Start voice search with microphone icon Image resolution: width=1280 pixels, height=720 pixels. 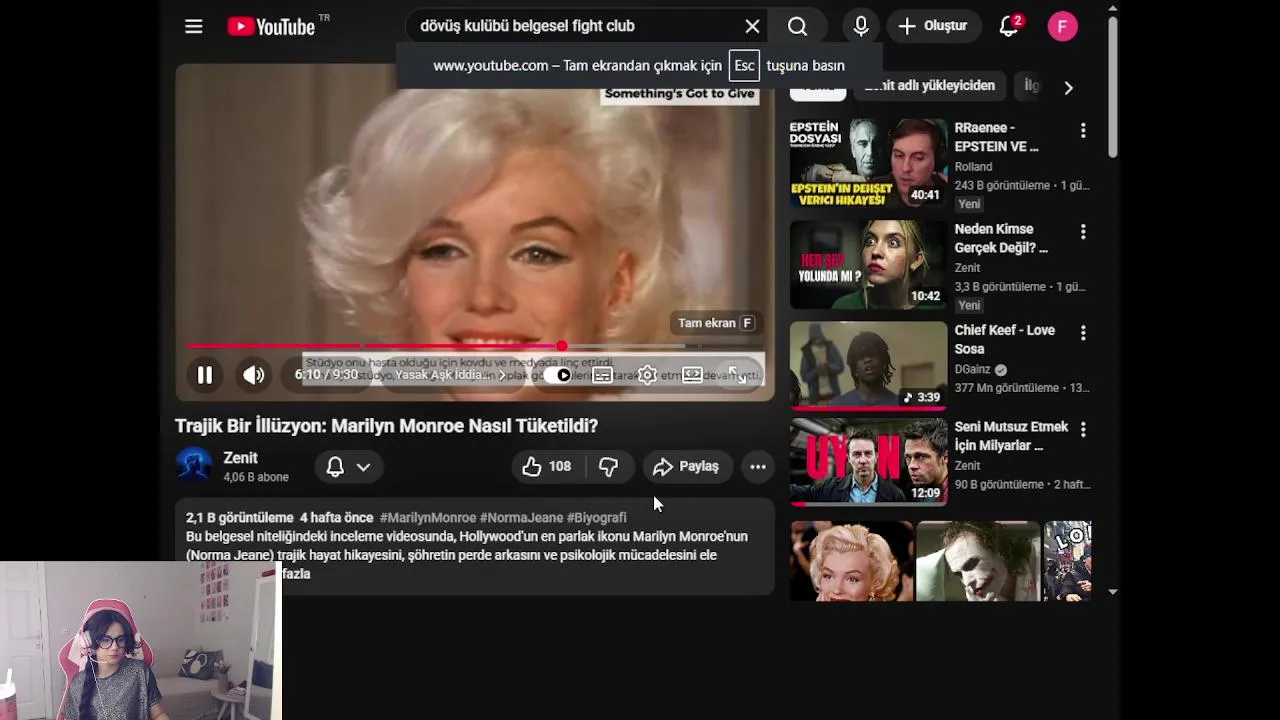[x=861, y=27]
